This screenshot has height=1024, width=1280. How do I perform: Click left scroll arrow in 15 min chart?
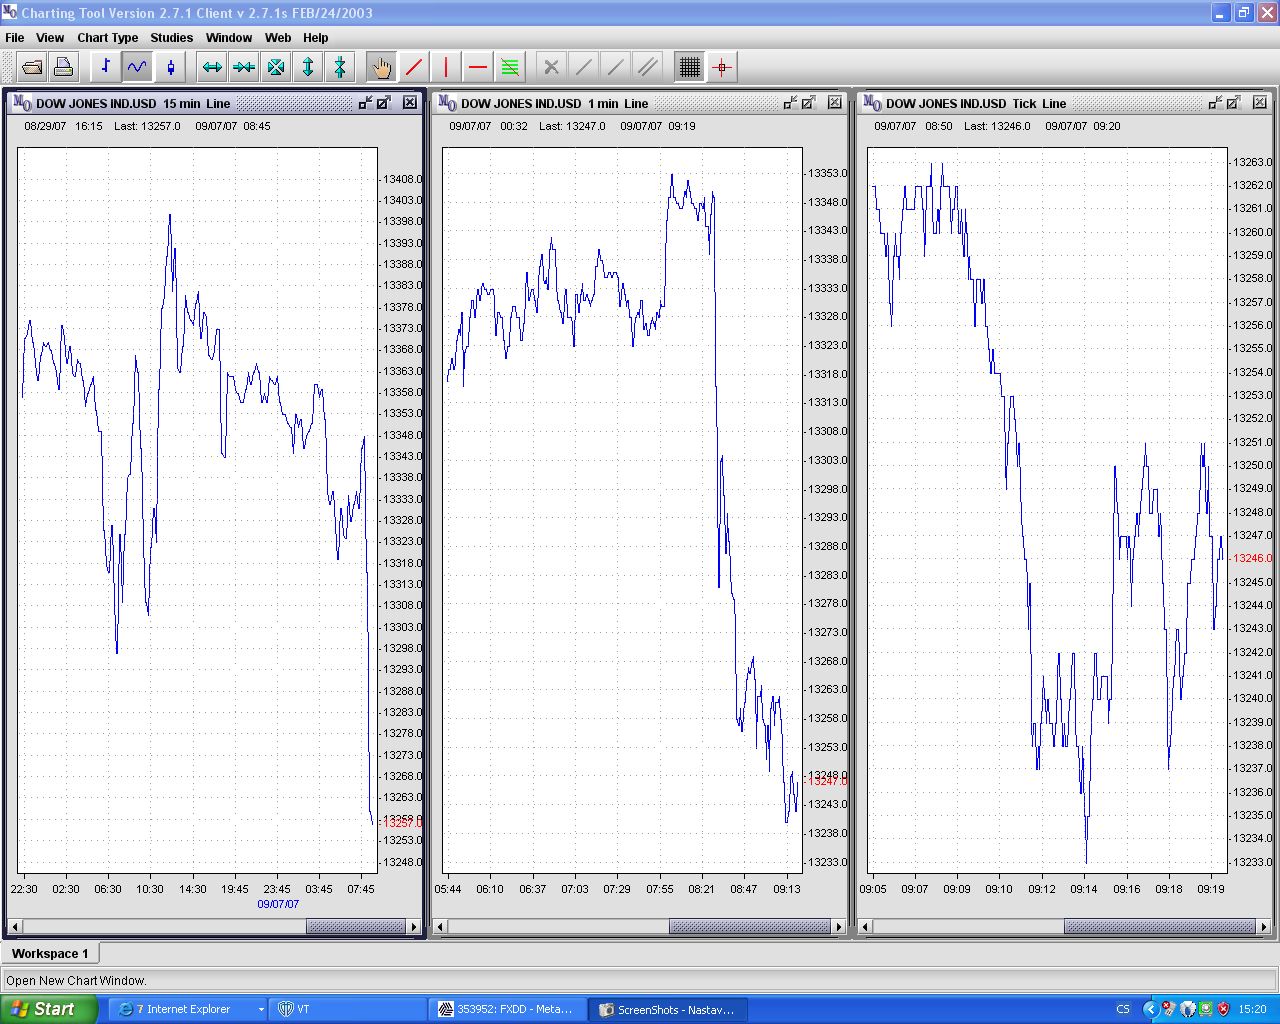tap(15, 927)
